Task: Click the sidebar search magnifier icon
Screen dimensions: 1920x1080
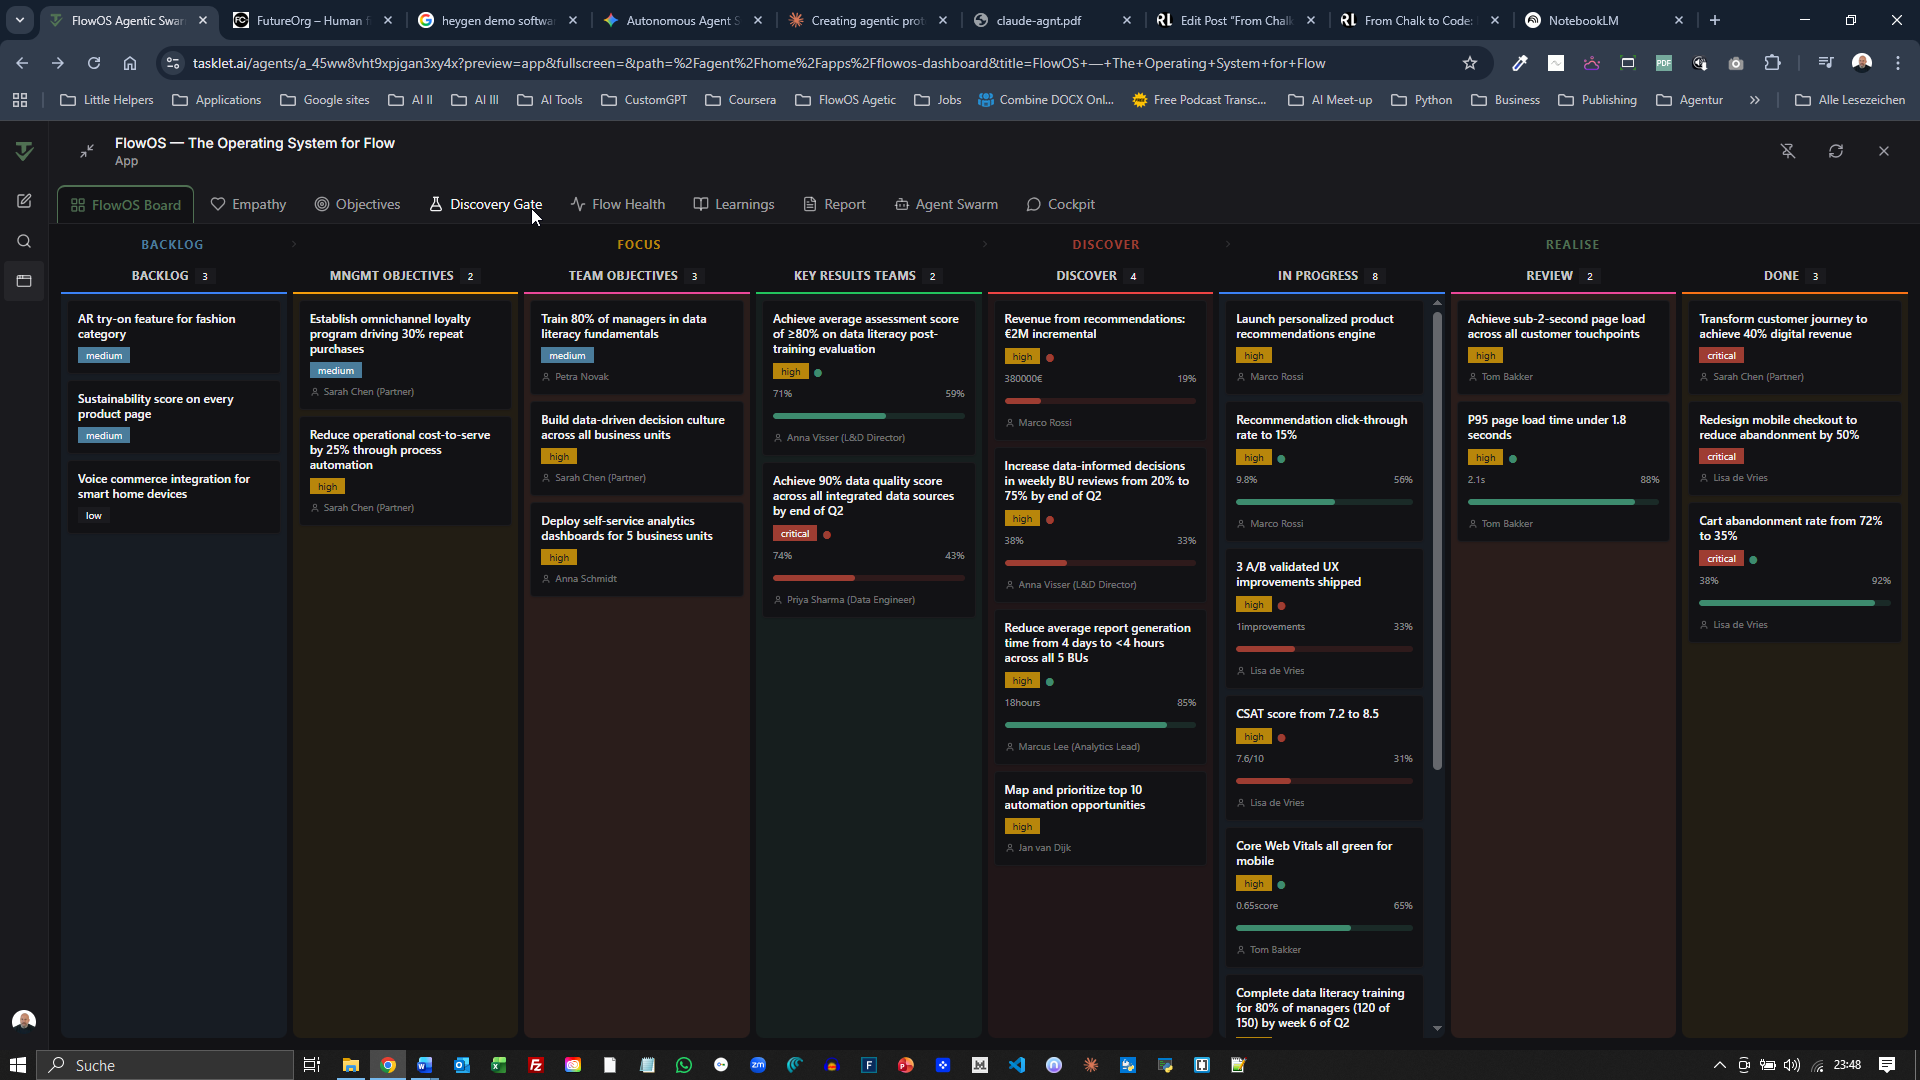Action: 24,241
